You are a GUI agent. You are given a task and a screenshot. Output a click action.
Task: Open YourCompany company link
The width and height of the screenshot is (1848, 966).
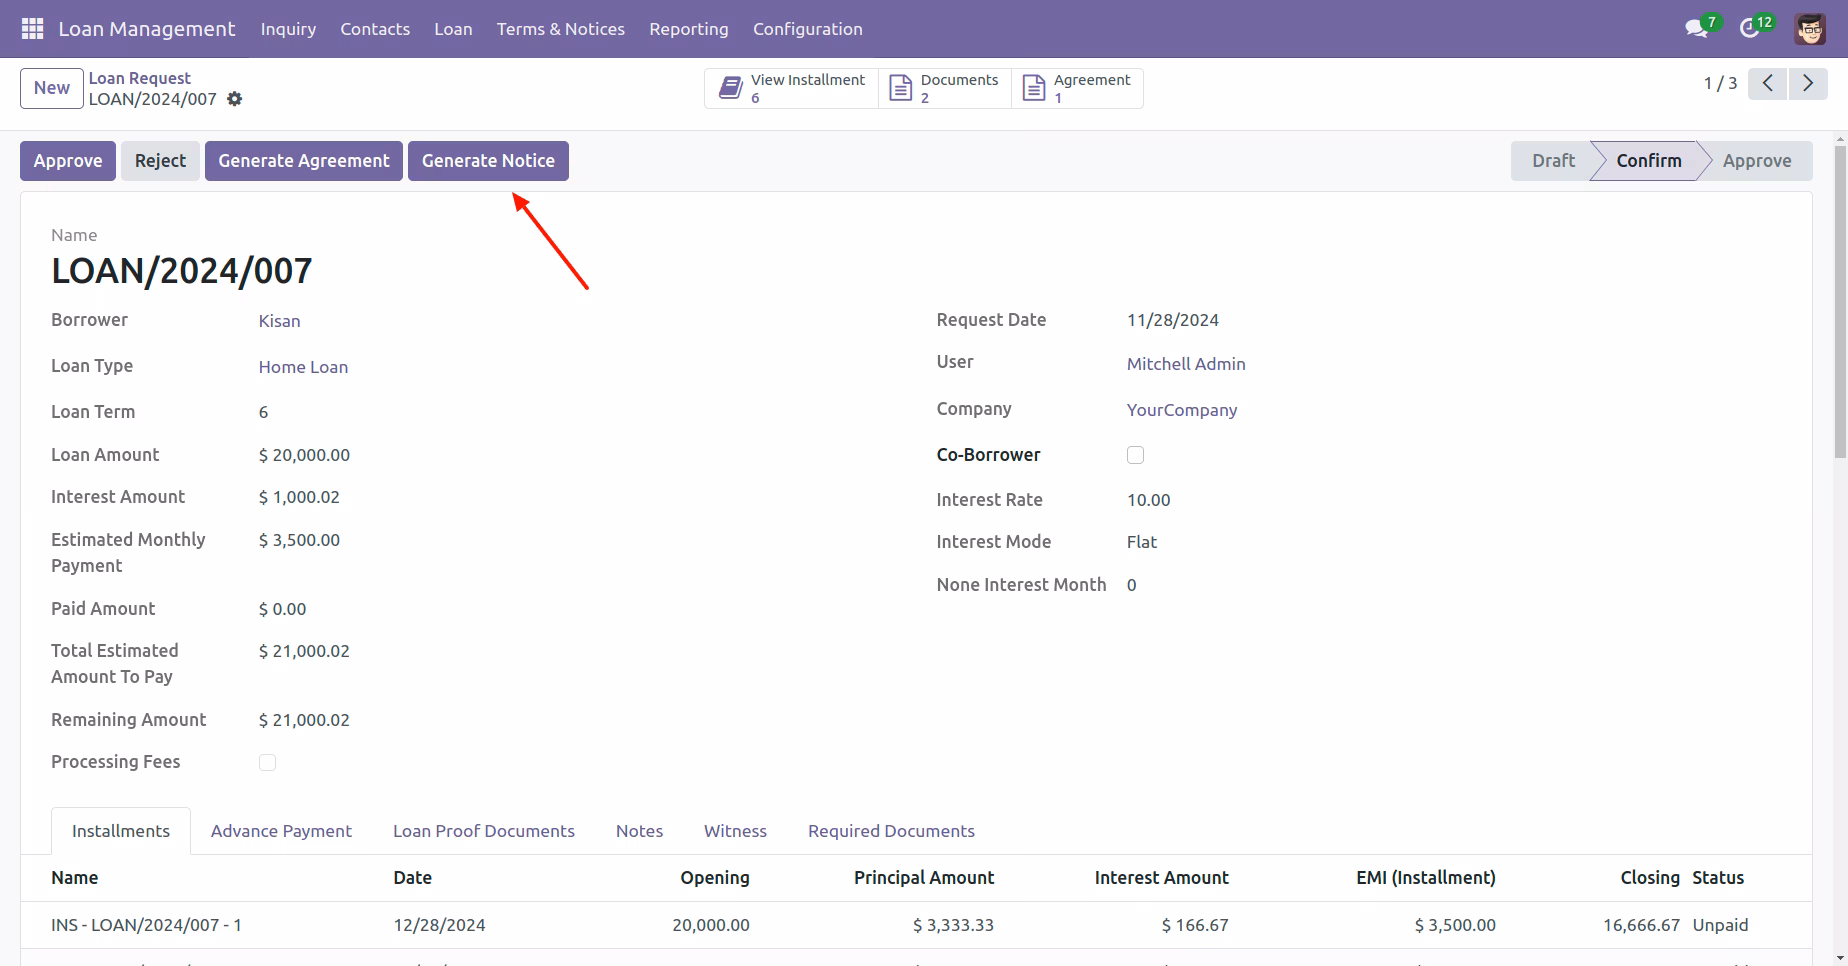(x=1182, y=410)
